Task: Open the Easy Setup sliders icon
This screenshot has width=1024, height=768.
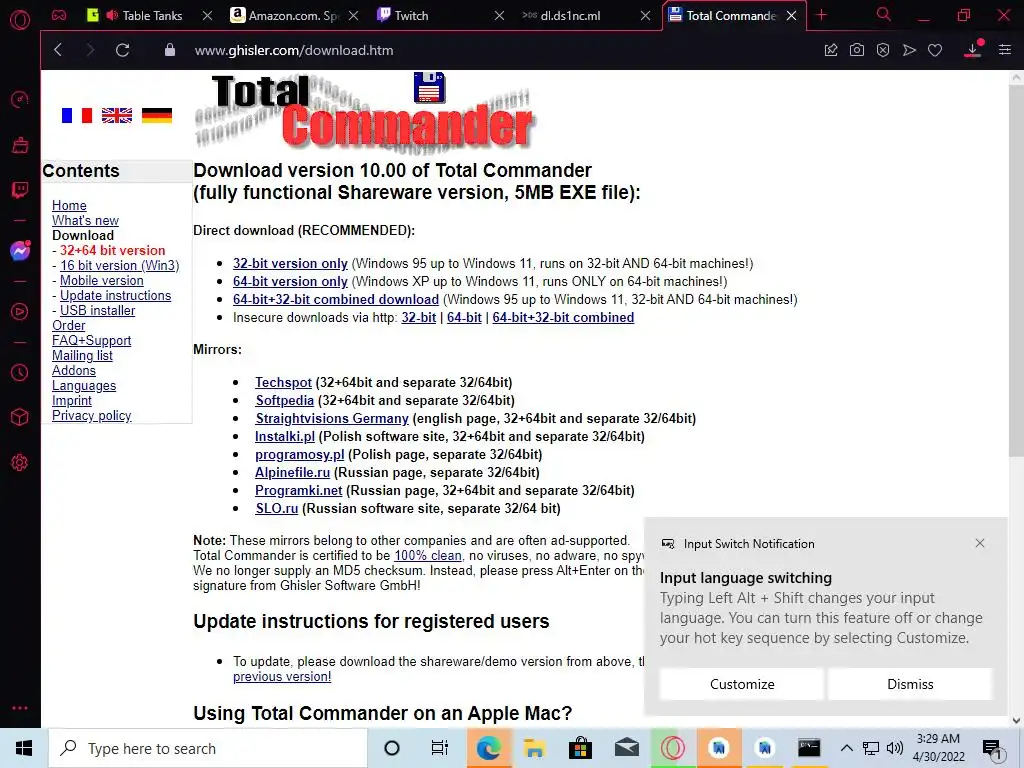Action: tap(1005, 50)
